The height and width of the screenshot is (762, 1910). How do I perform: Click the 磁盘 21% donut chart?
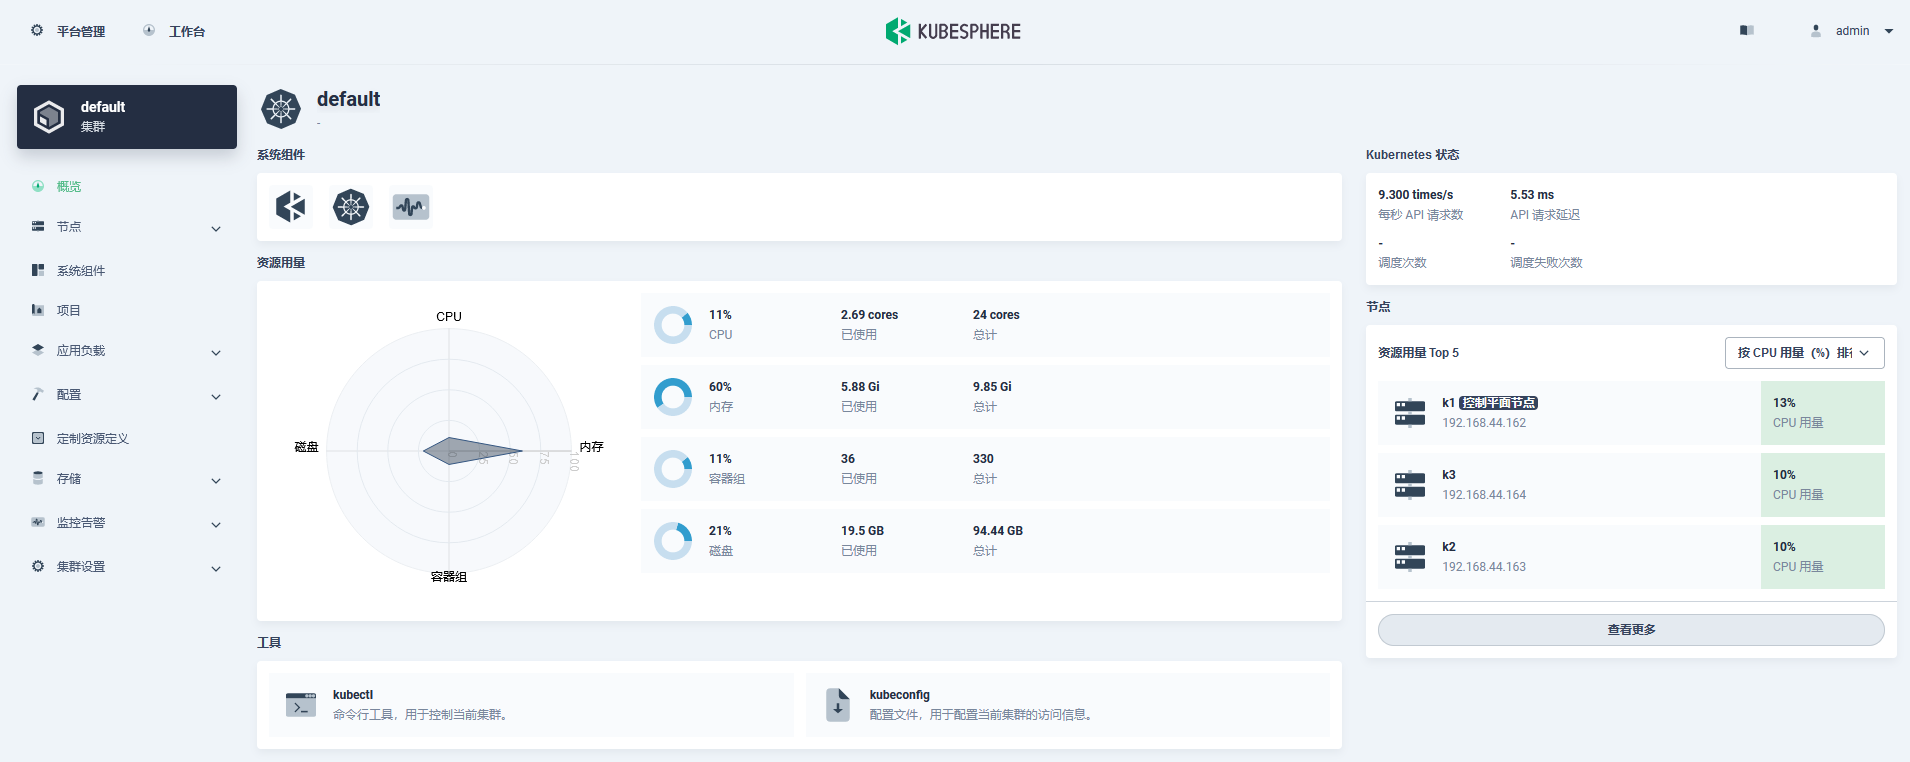pos(673,541)
